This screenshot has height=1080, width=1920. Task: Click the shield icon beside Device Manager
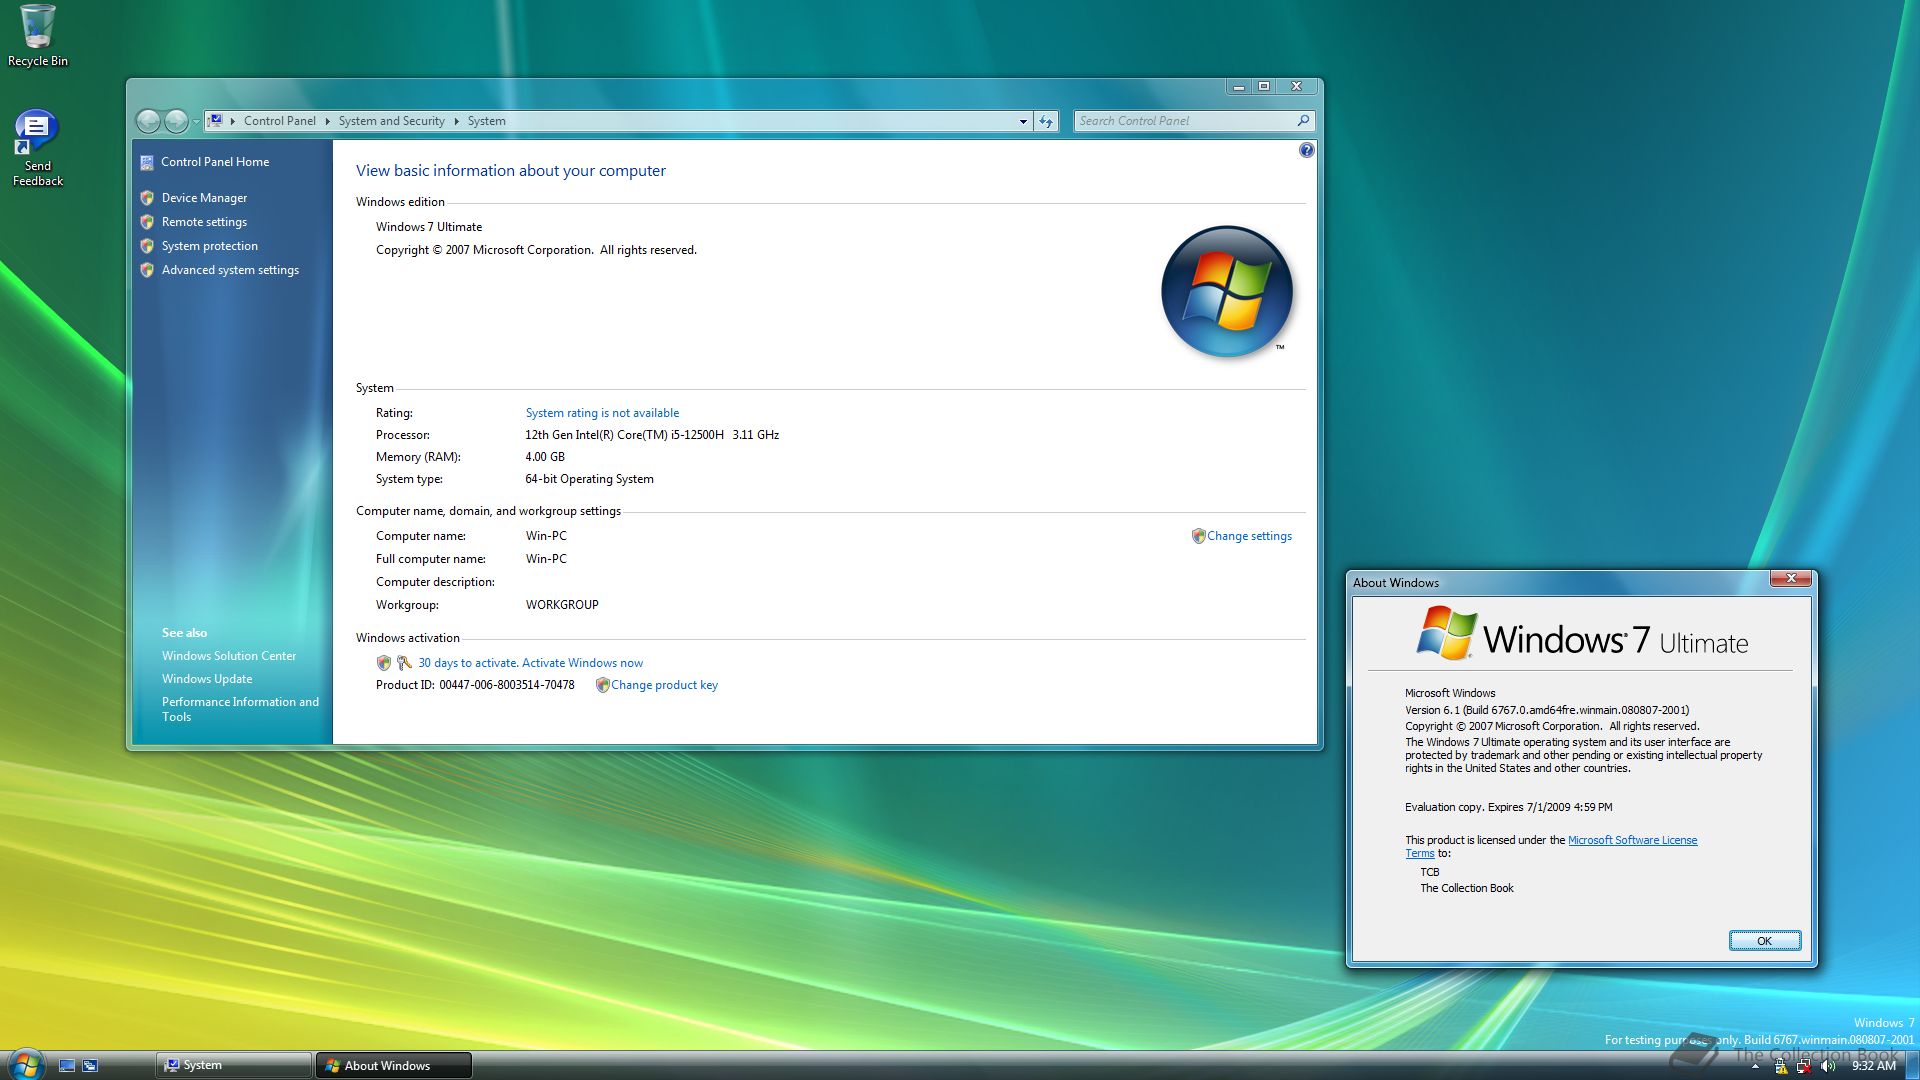tap(147, 198)
